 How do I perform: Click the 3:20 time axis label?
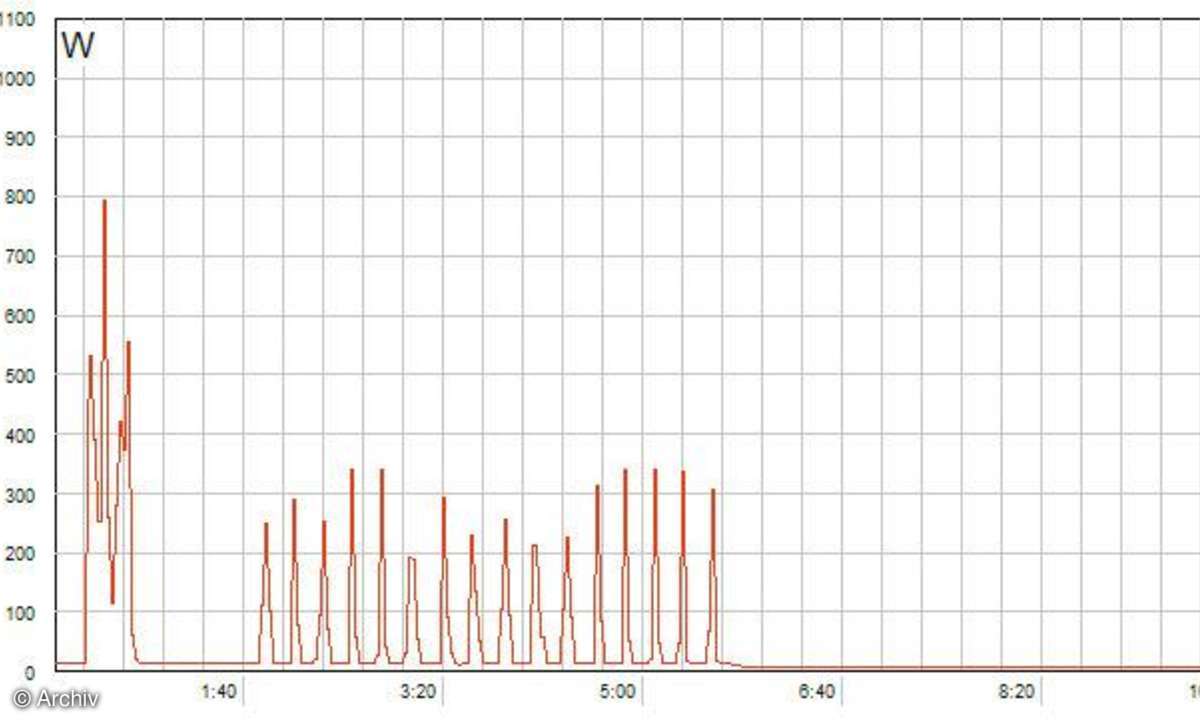coord(418,691)
